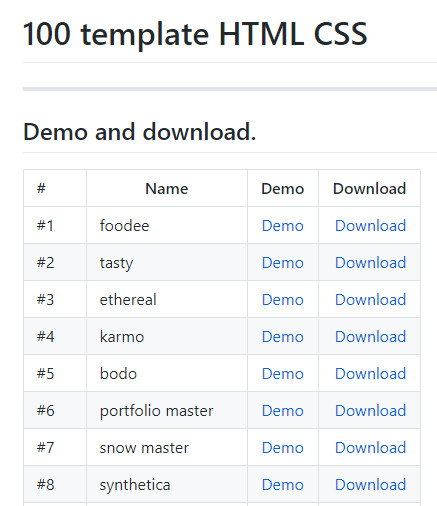The width and height of the screenshot is (437, 506).
Task: Download the karmo template
Action: coord(370,337)
